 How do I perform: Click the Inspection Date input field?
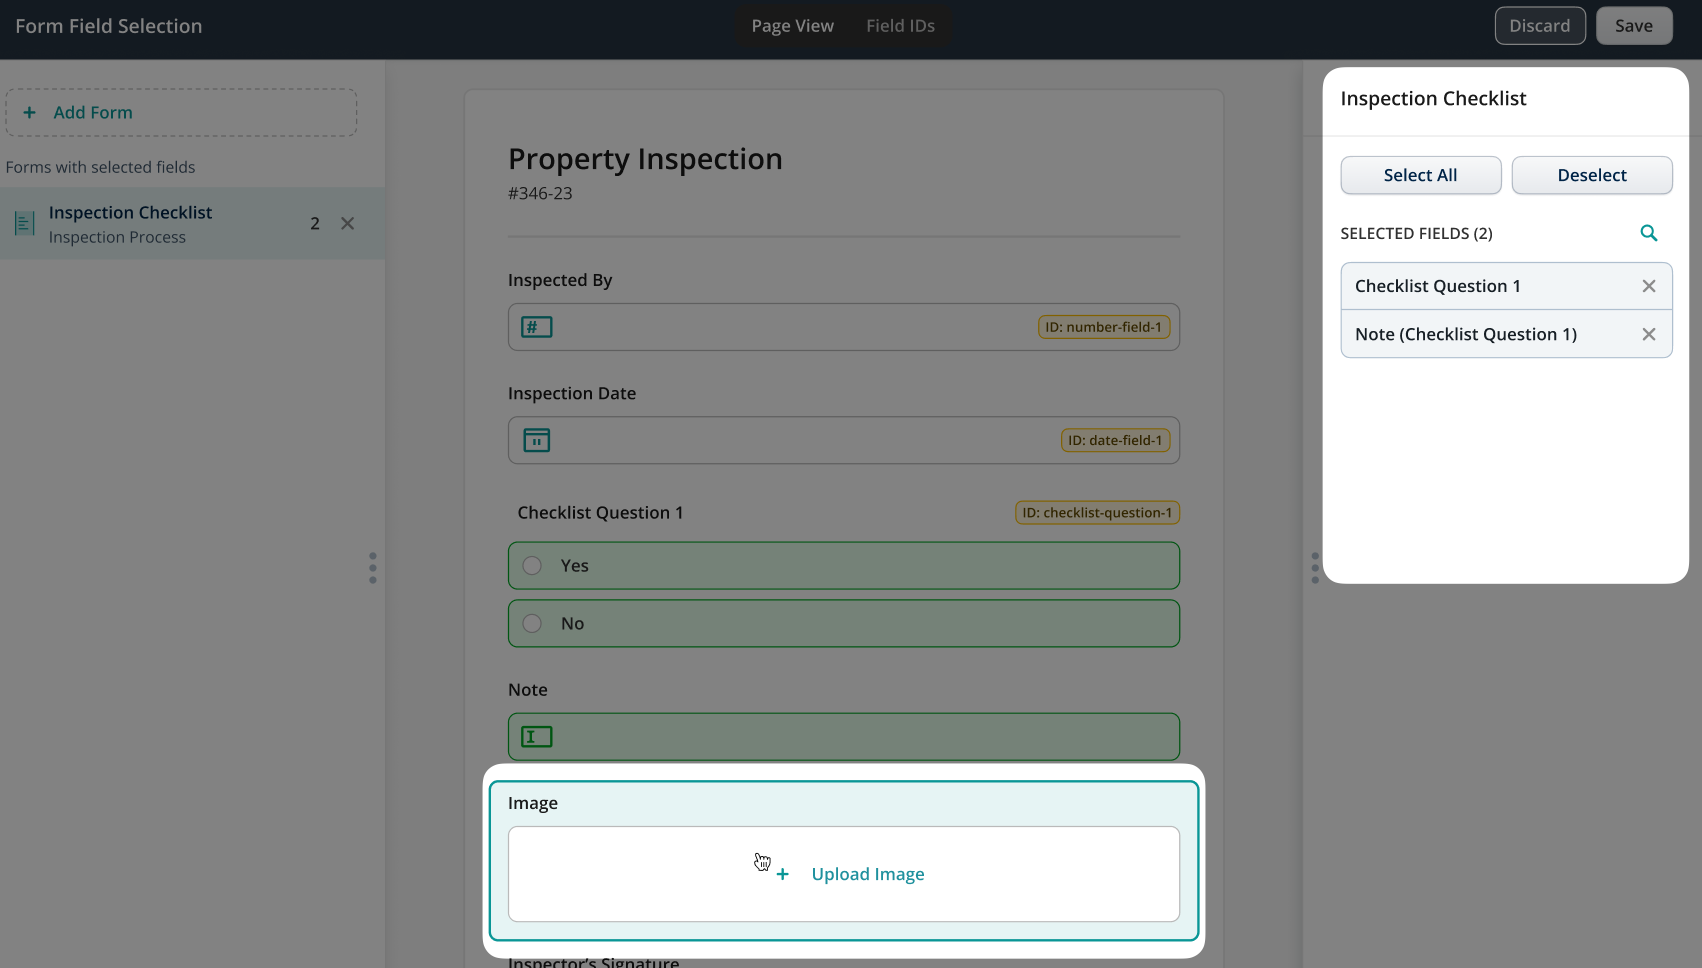click(800, 440)
